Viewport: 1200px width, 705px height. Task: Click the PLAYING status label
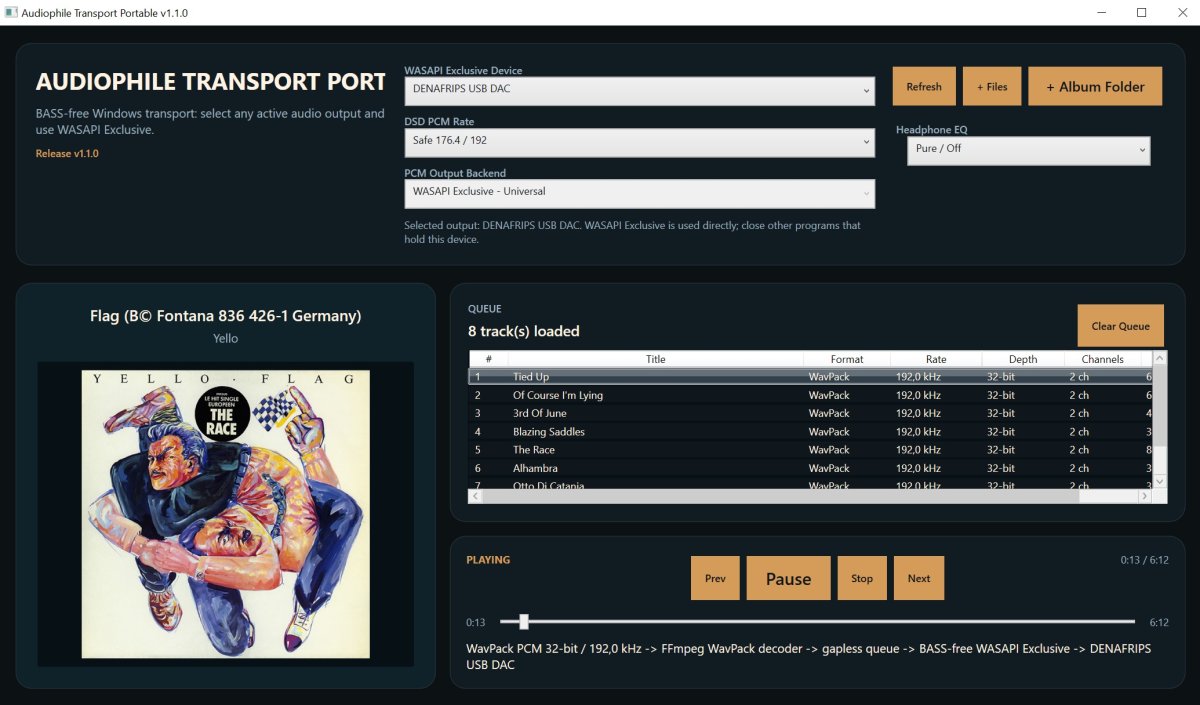(488, 560)
